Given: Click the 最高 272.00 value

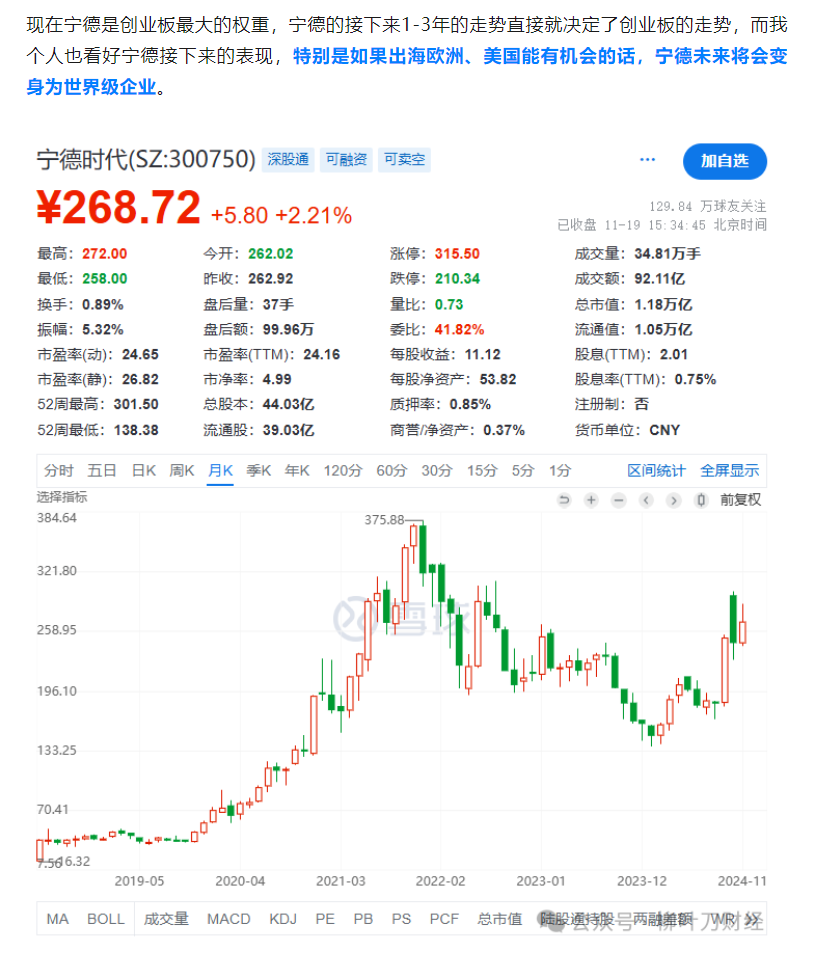Looking at the screenshot, I should point(105,254).
